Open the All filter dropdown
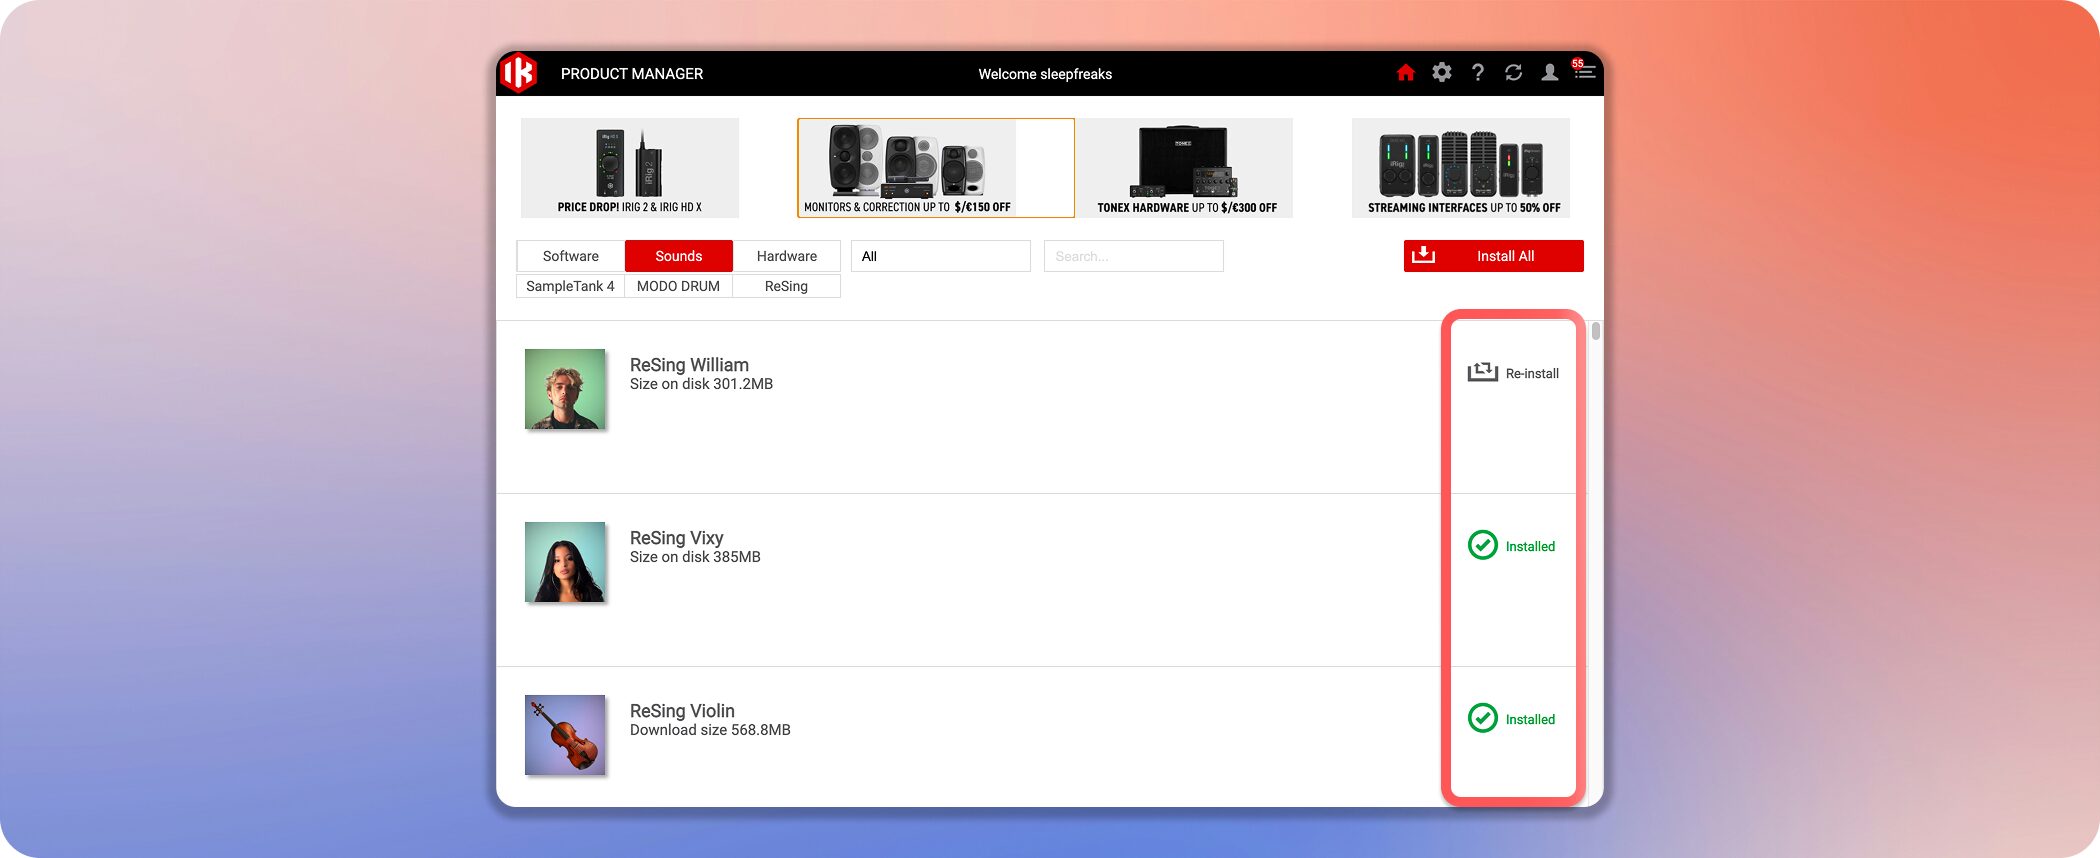The image size is (2100, 858). 940,256
